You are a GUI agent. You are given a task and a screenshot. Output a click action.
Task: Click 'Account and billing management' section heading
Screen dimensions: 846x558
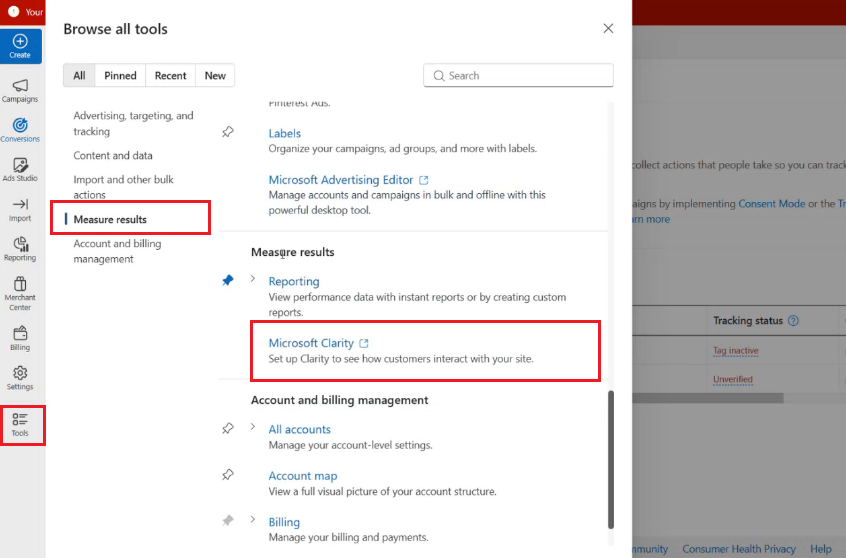pyautogui.click(x=339, y=400)
